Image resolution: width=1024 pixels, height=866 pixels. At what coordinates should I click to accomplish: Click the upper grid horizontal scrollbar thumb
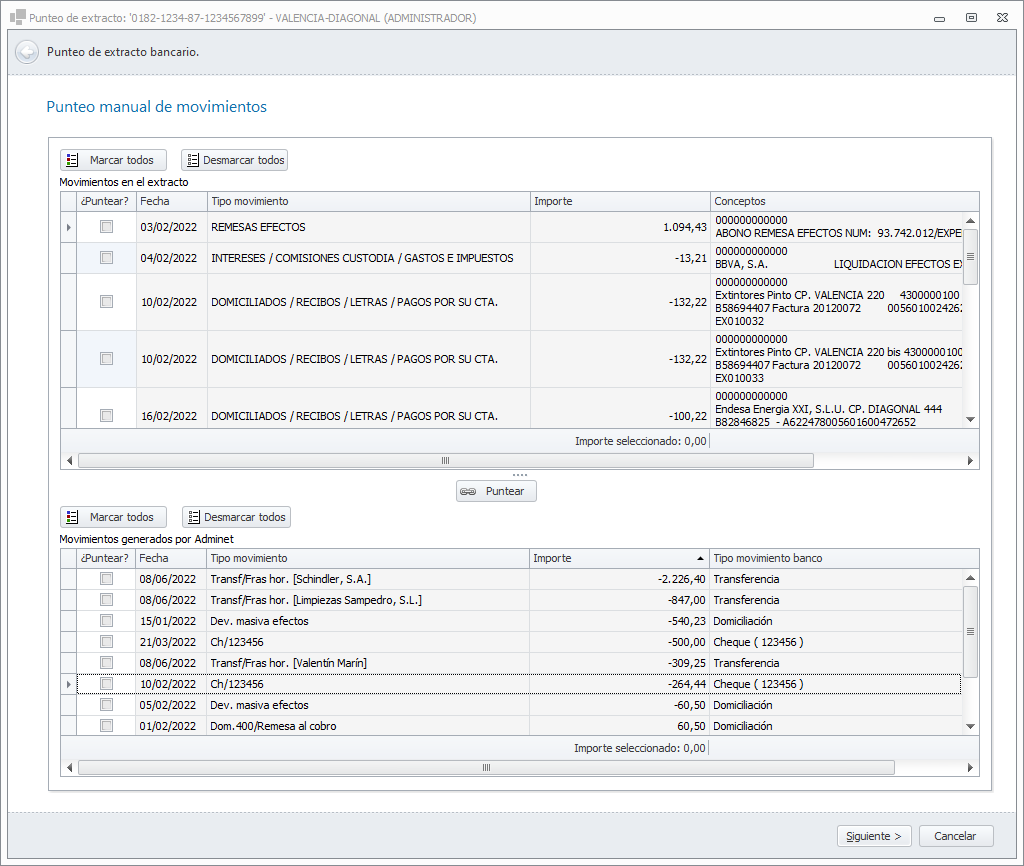coord(445,461)
